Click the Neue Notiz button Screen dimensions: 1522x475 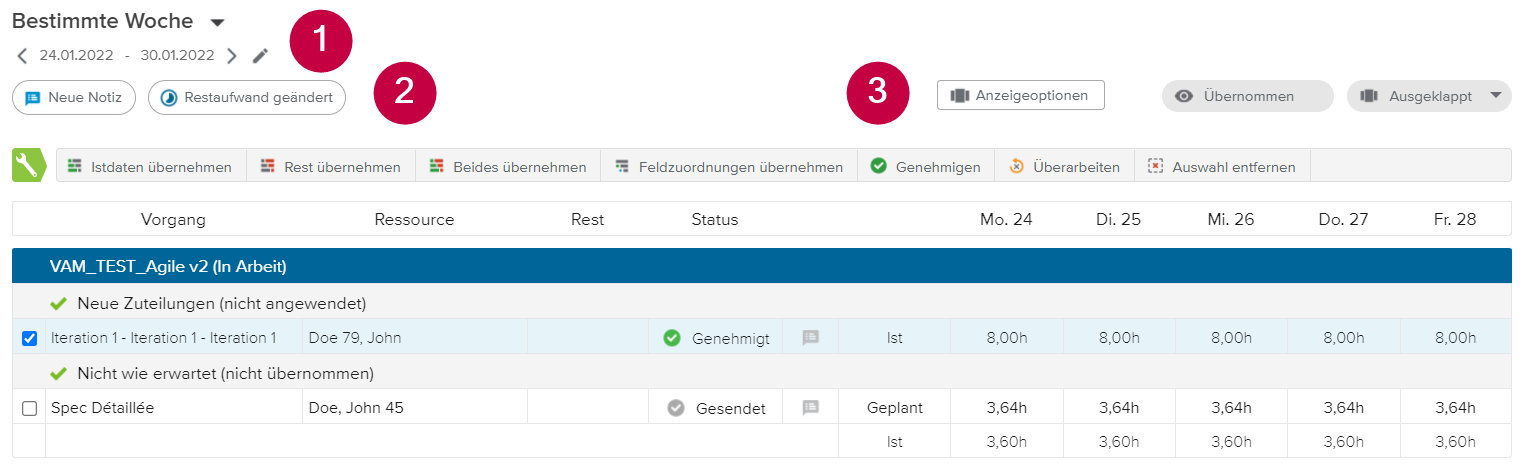74,98
